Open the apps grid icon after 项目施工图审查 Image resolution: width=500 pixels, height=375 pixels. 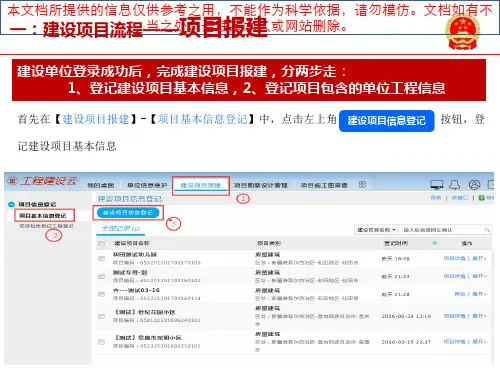362,184
